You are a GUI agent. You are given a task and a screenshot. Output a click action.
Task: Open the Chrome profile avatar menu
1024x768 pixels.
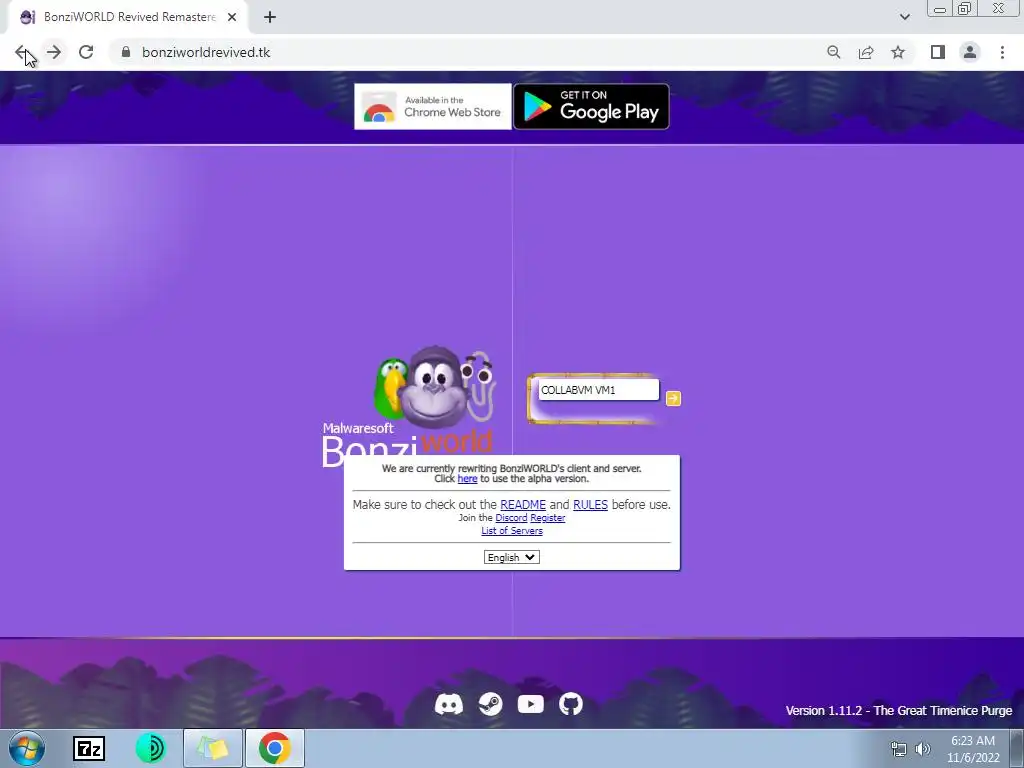(x=970, y=52)
